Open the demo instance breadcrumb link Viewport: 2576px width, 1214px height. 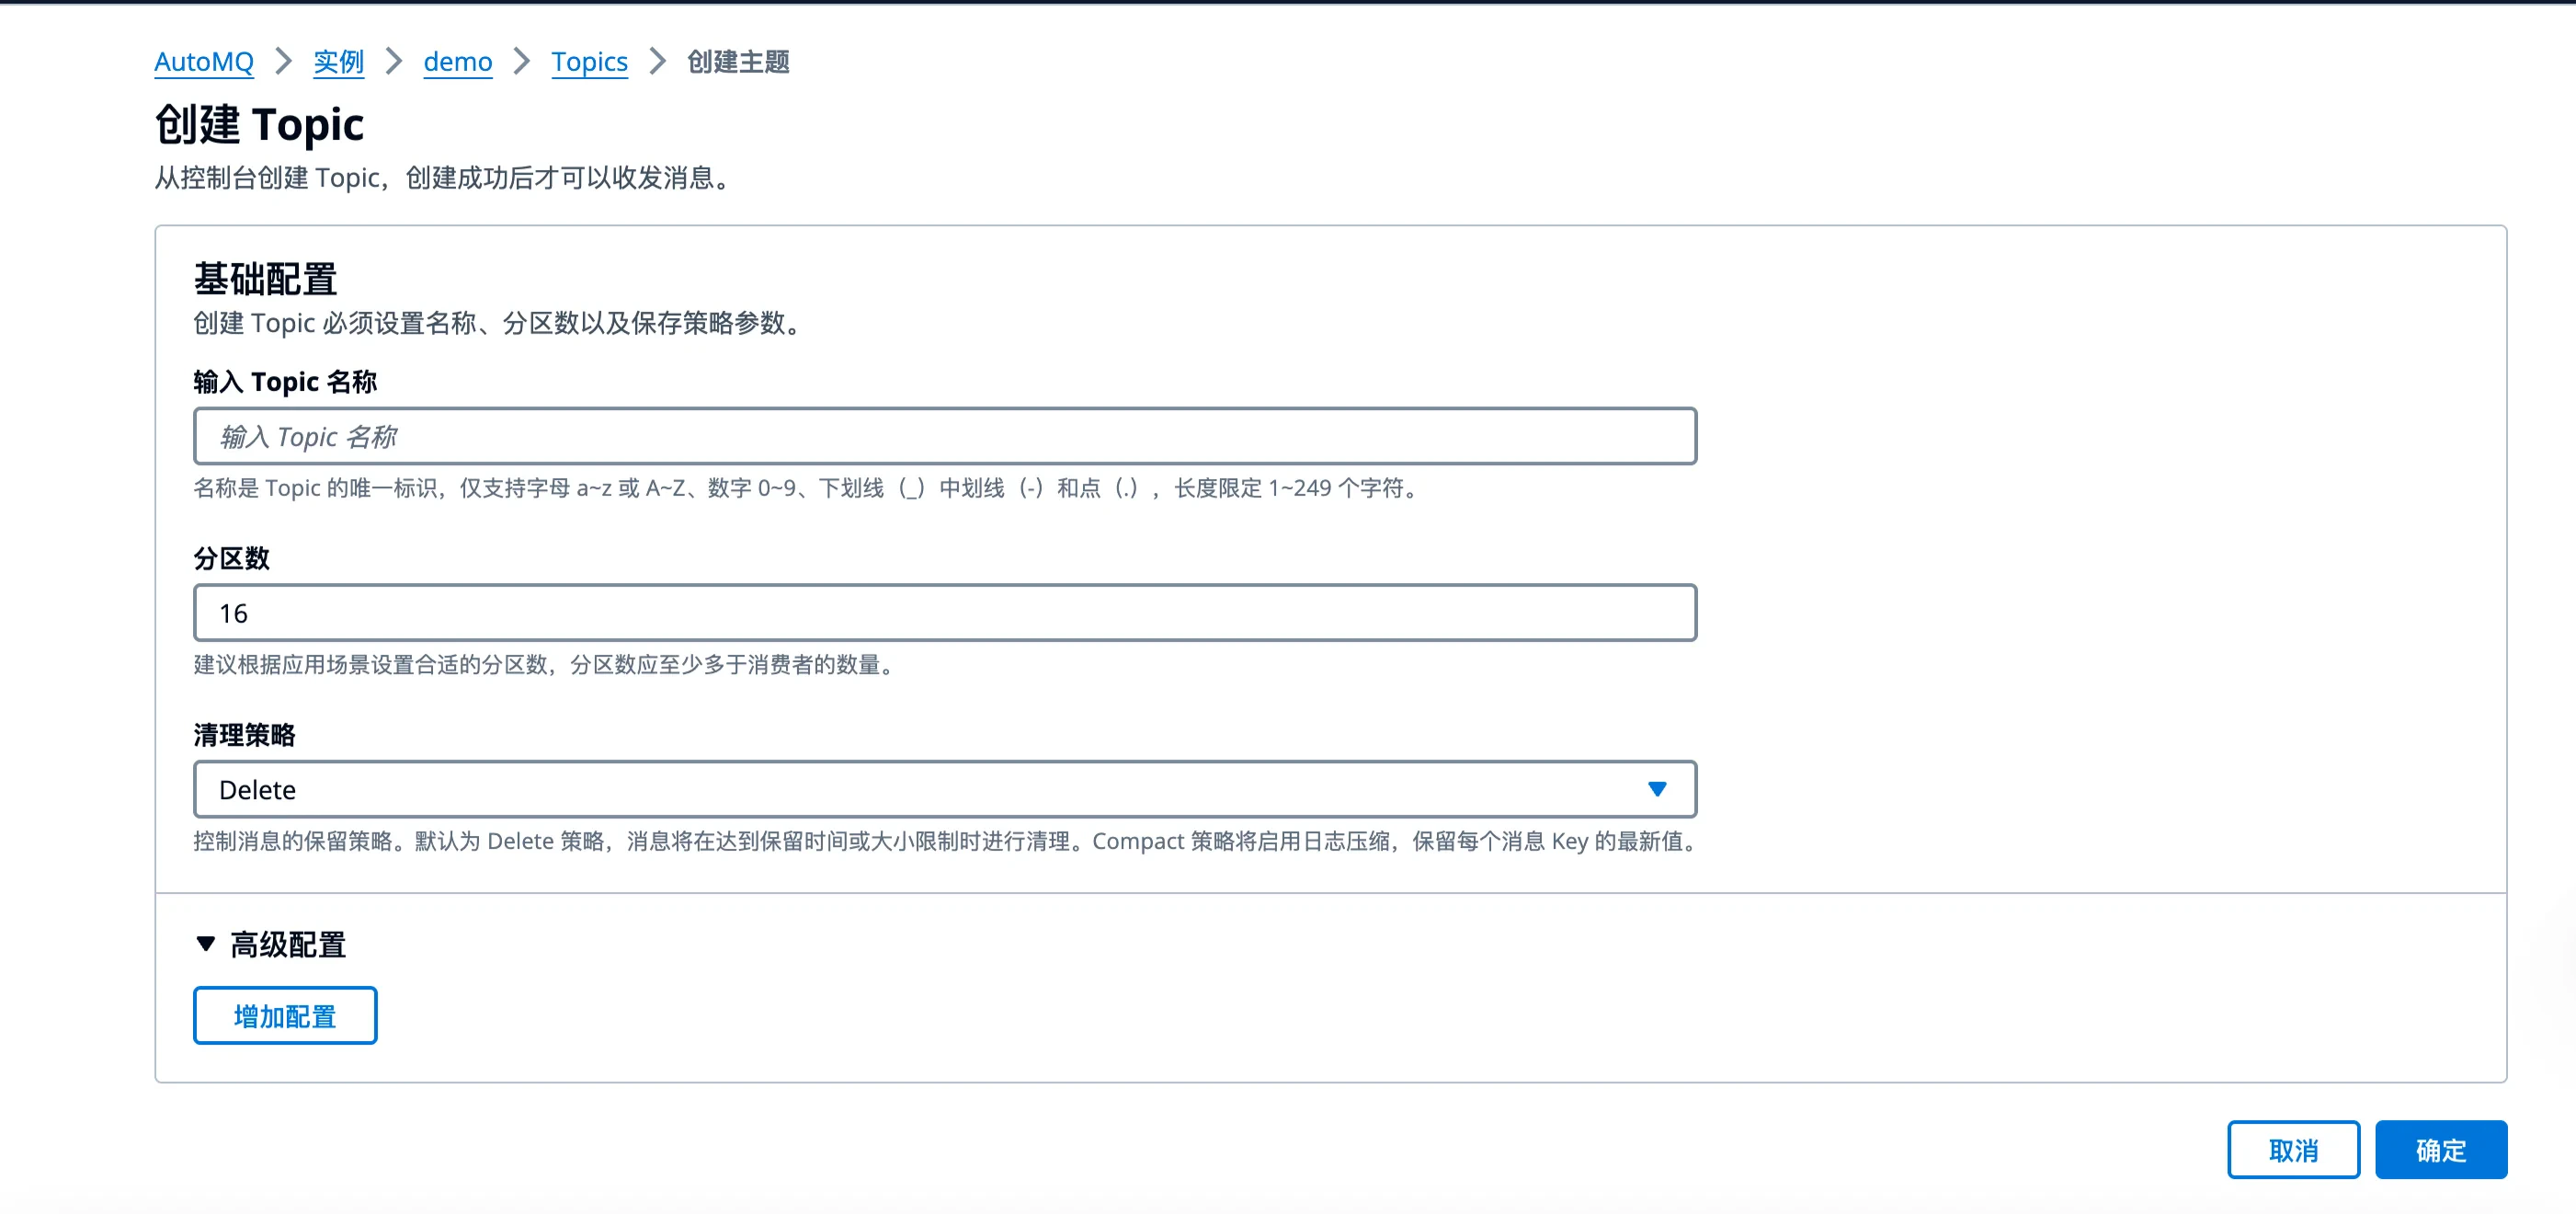457,61
